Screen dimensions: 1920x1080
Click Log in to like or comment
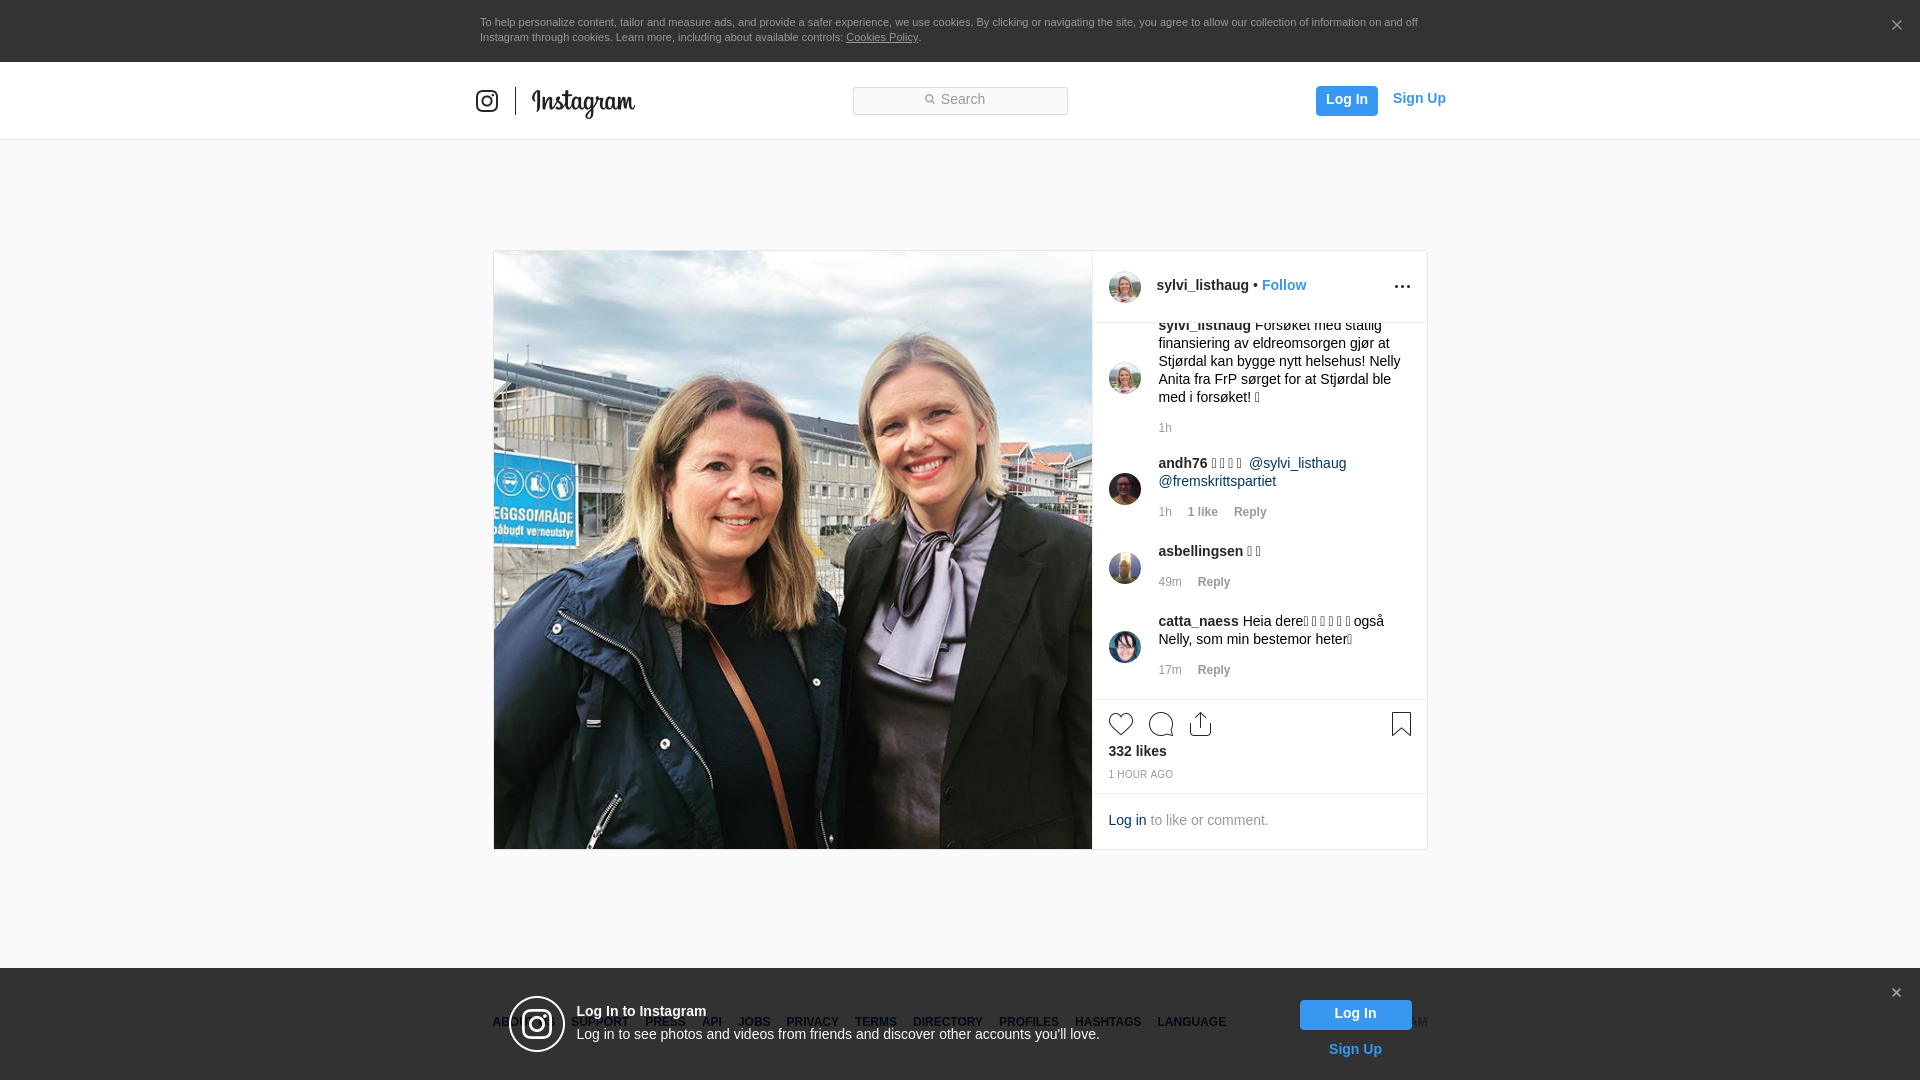pyautogui.click(x=1127, y=820)
